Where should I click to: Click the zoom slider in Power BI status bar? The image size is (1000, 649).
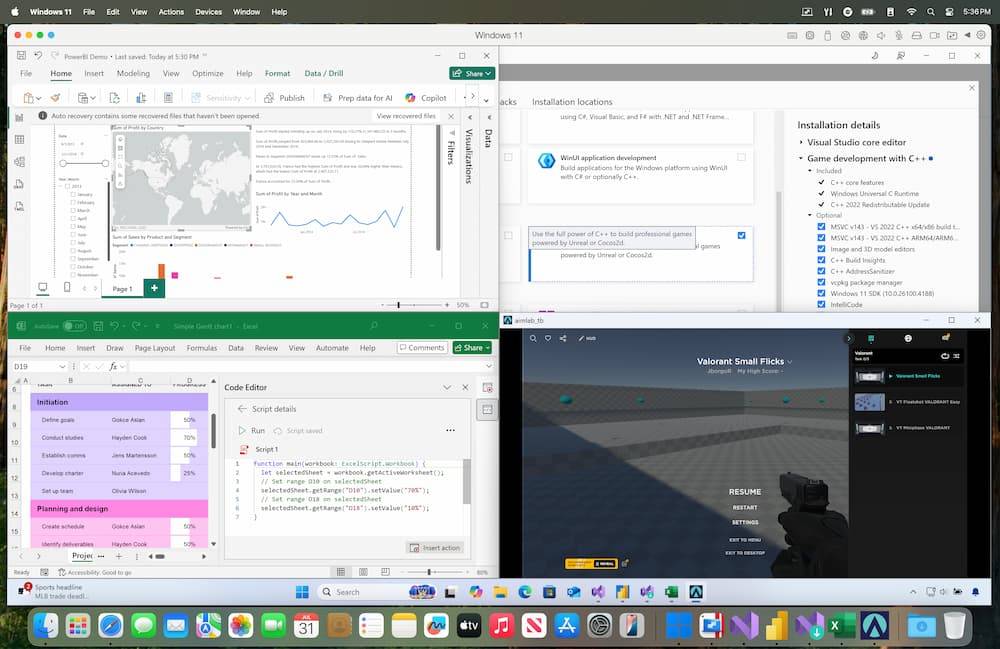(x=400, y=304)
